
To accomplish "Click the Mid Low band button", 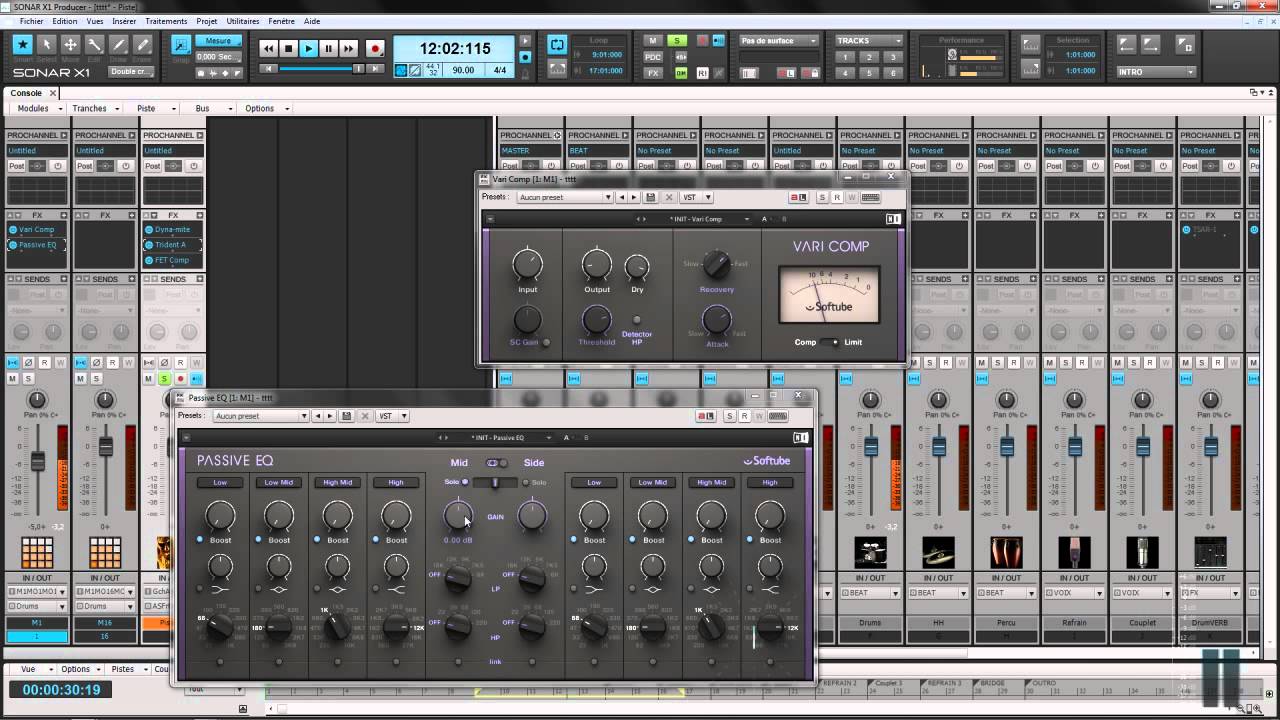I will click(x=220, y=482).
